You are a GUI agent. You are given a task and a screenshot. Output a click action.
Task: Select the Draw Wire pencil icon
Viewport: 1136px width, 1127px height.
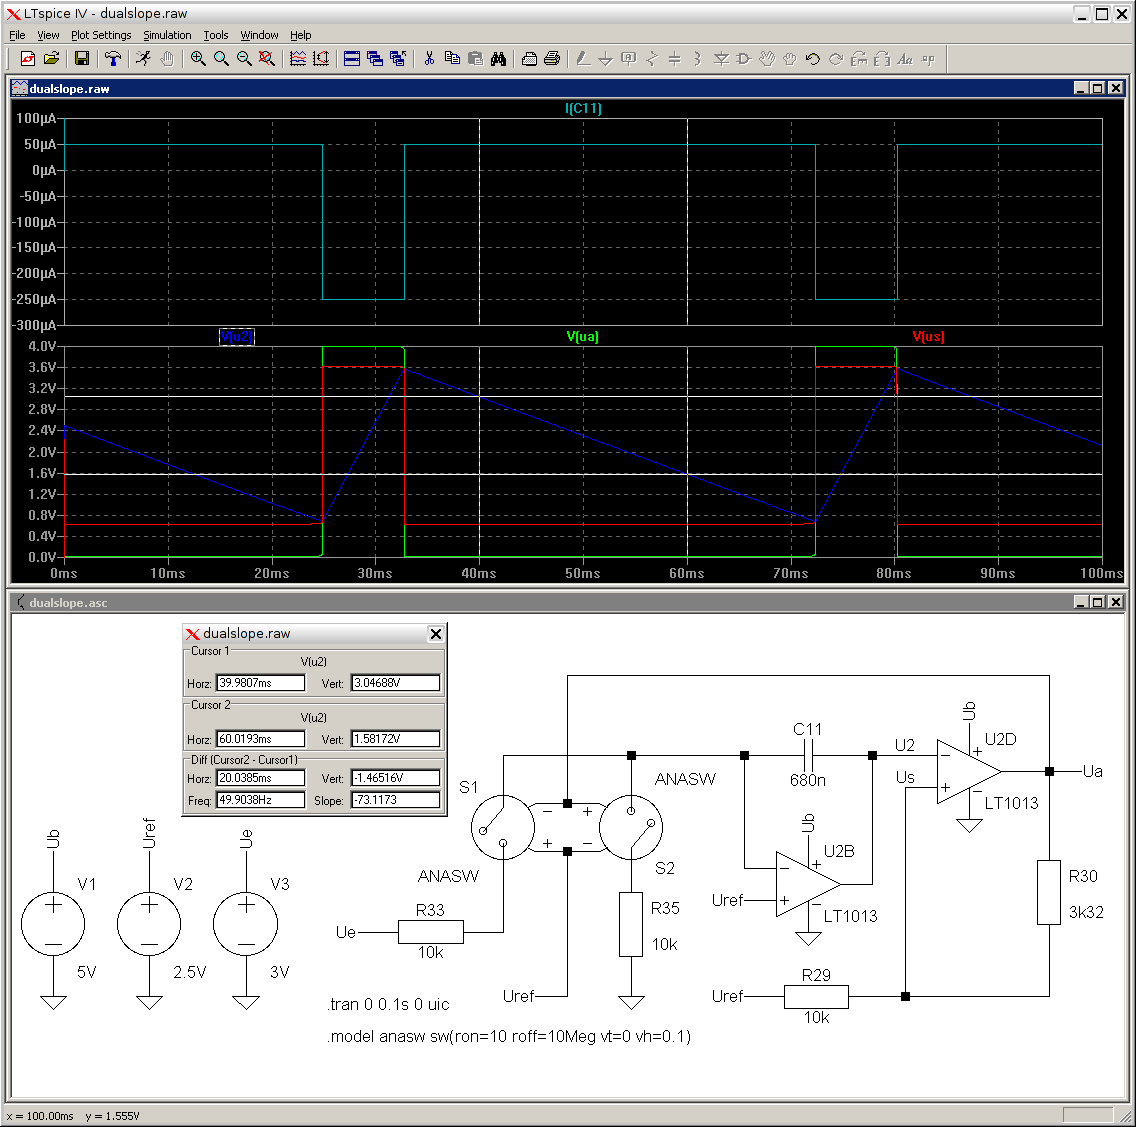point(583,59)
